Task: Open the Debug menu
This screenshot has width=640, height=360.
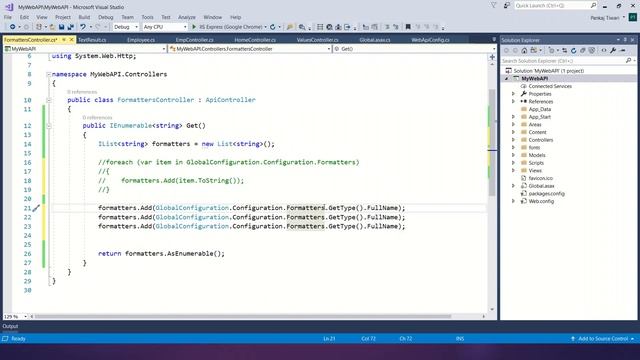Action: 105,17
